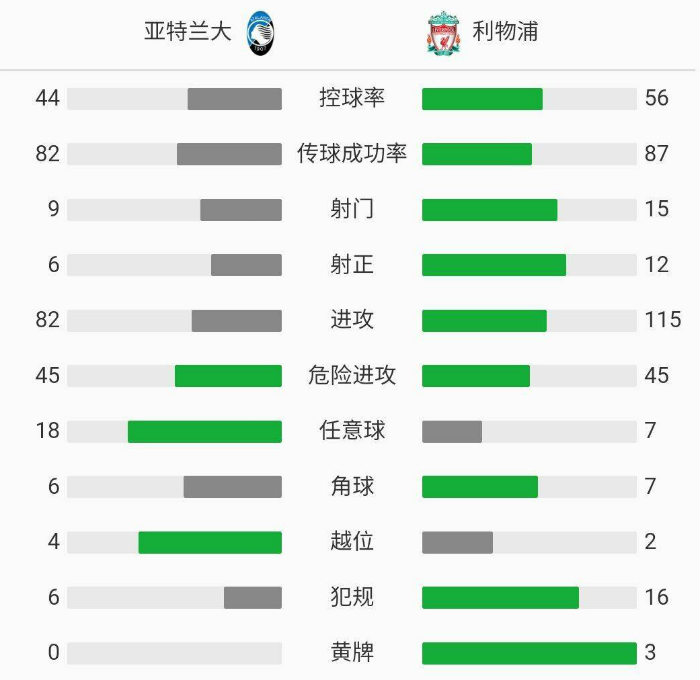This screenshot has width=700, height=680.
Task: Click Atalanta's green 越位 bar
Action: 210,542
